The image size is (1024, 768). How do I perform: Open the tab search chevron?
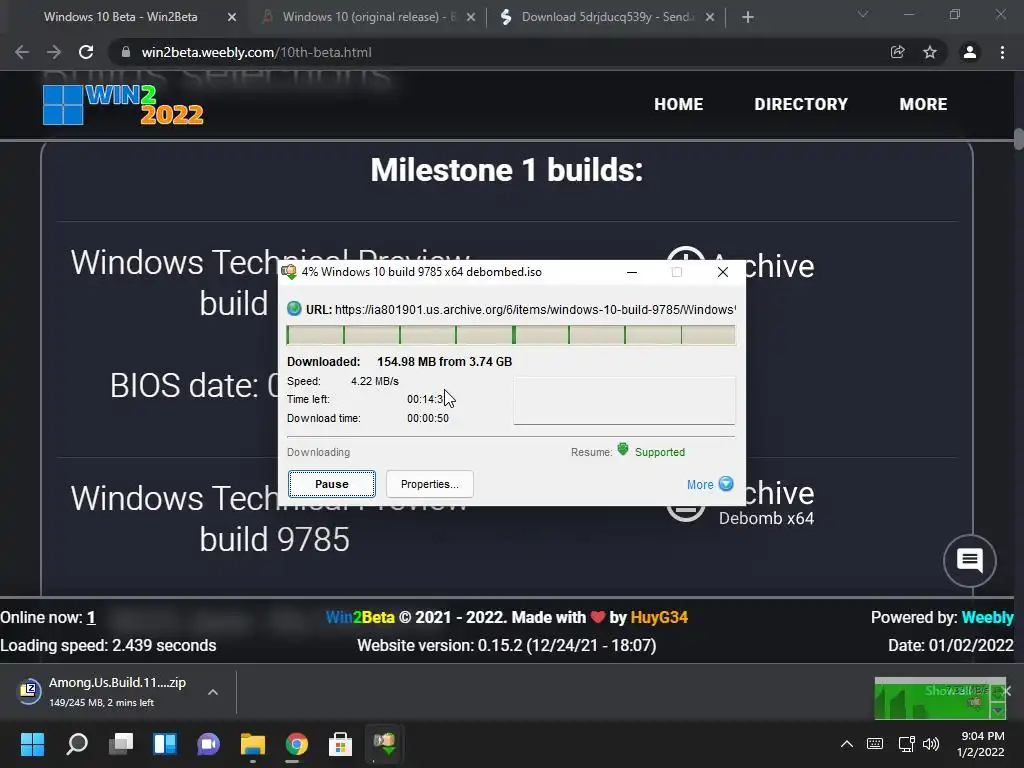coord(863,14)
